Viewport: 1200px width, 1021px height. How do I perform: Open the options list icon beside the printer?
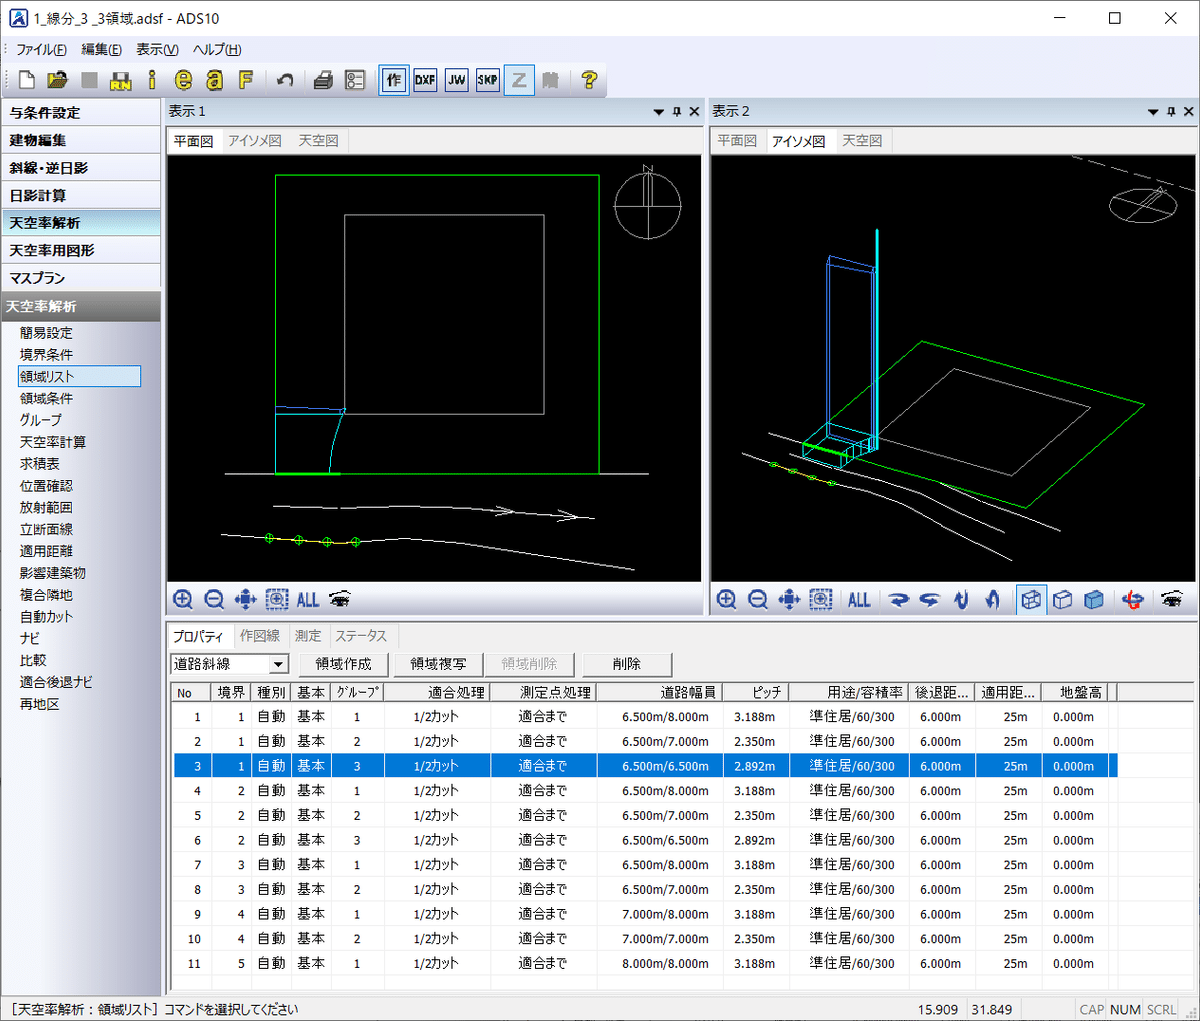355,80
